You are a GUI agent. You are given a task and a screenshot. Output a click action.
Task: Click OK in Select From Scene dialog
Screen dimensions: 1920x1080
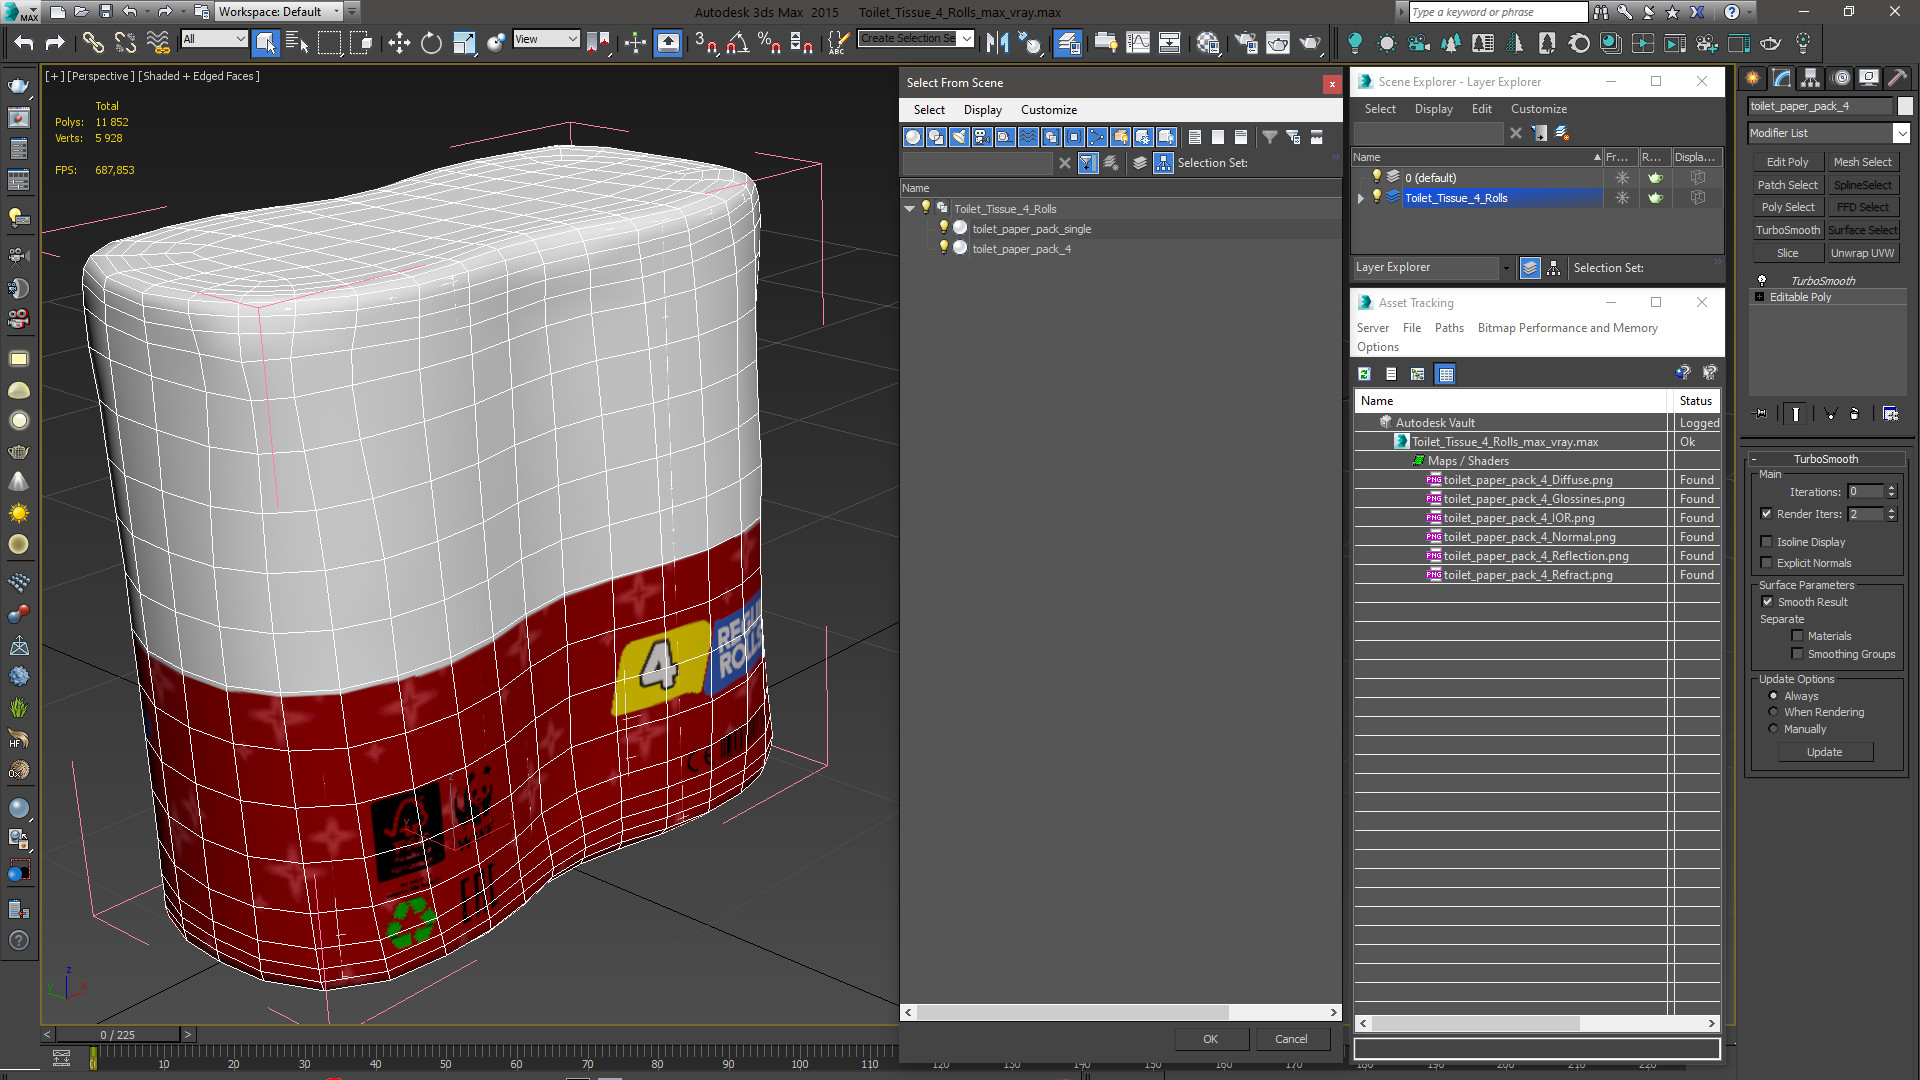coord(1210,1039)
